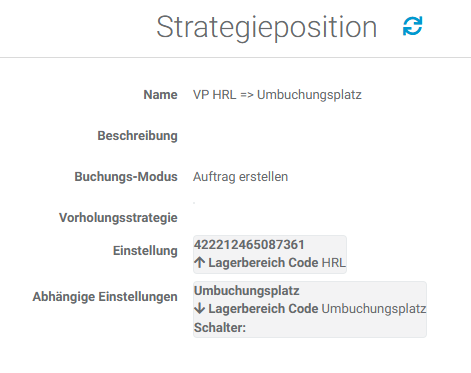Click the Buchungs-Modus label
Viewport: 471px width, 373px height.
pos(126,177)
